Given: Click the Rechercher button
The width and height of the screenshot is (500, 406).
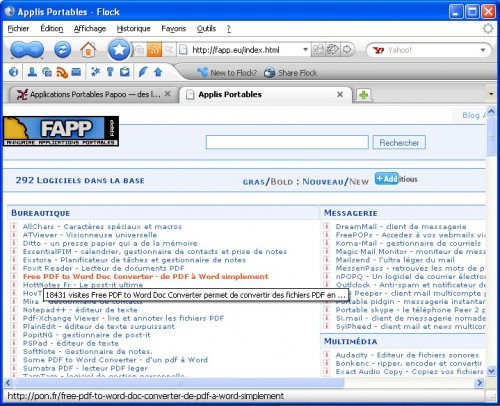Looking at the screenshot, I should pyautogui.click(x=399, y=143).
